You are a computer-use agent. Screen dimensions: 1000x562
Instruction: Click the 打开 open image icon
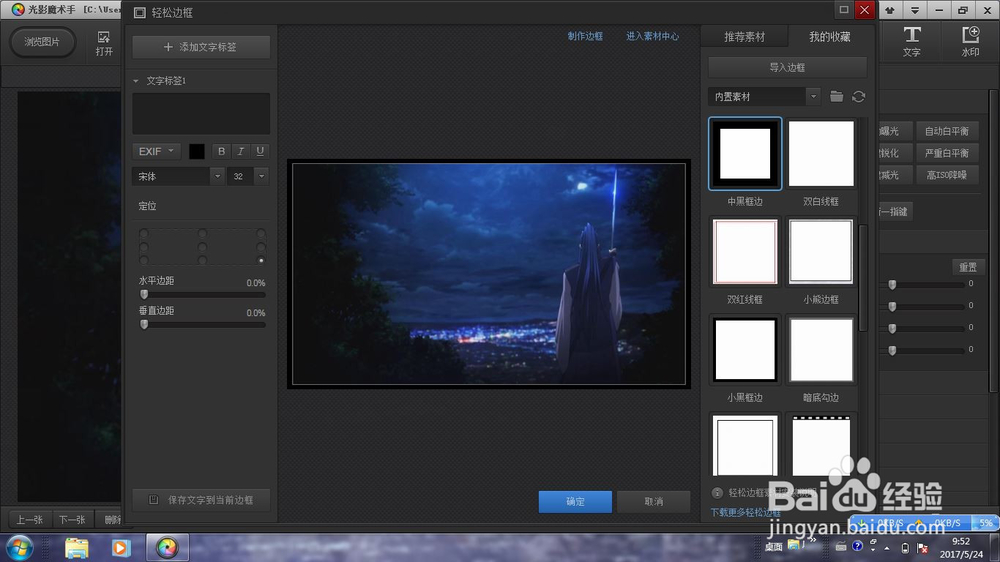click(x=104, y=43)
